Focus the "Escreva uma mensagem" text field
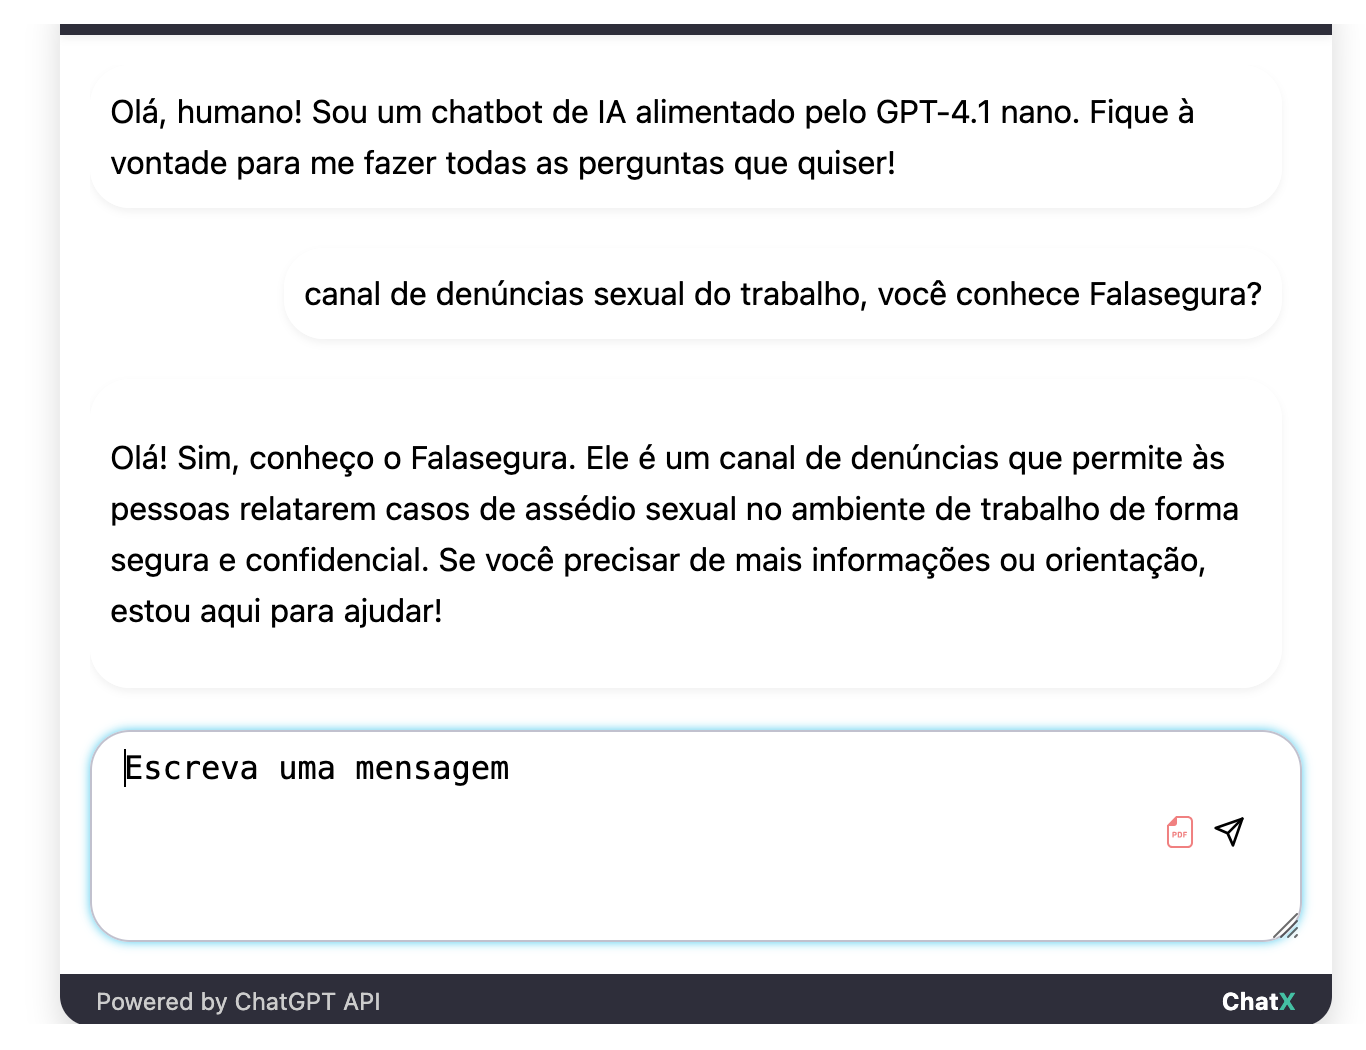The height and width of the screenshot is (1050, 1366). [696, 836]
